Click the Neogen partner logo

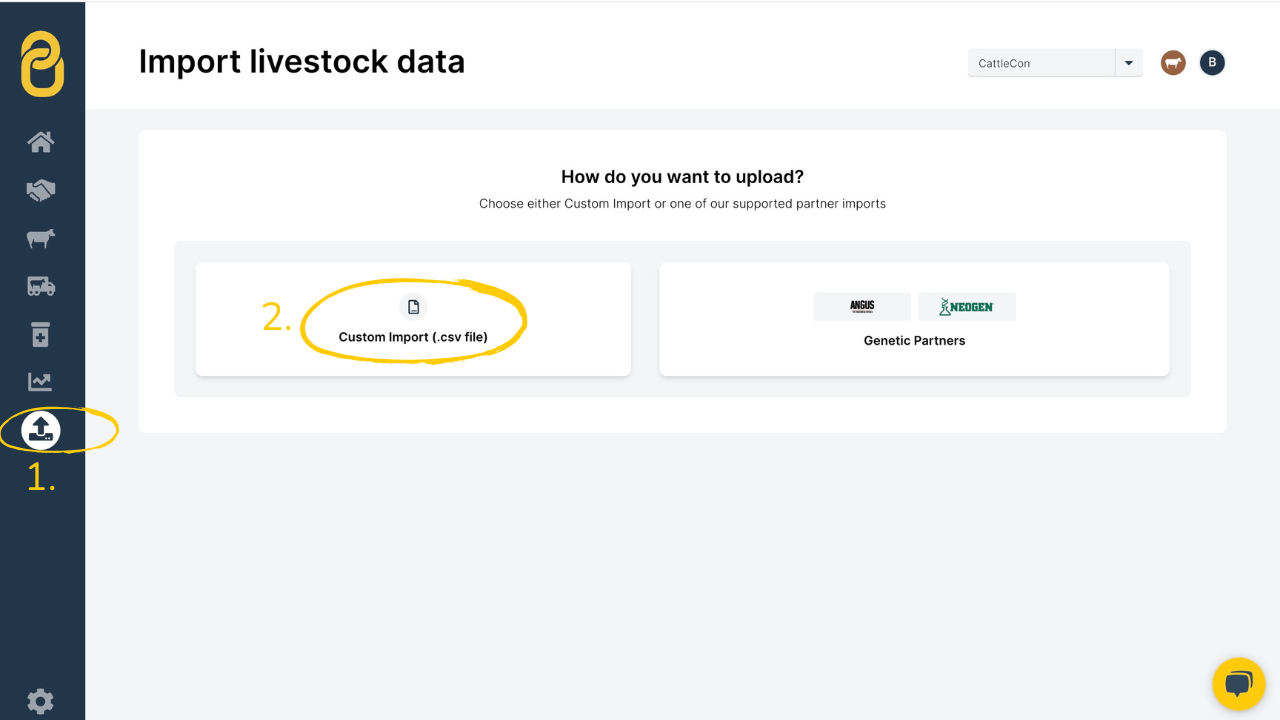pos(967,306)
